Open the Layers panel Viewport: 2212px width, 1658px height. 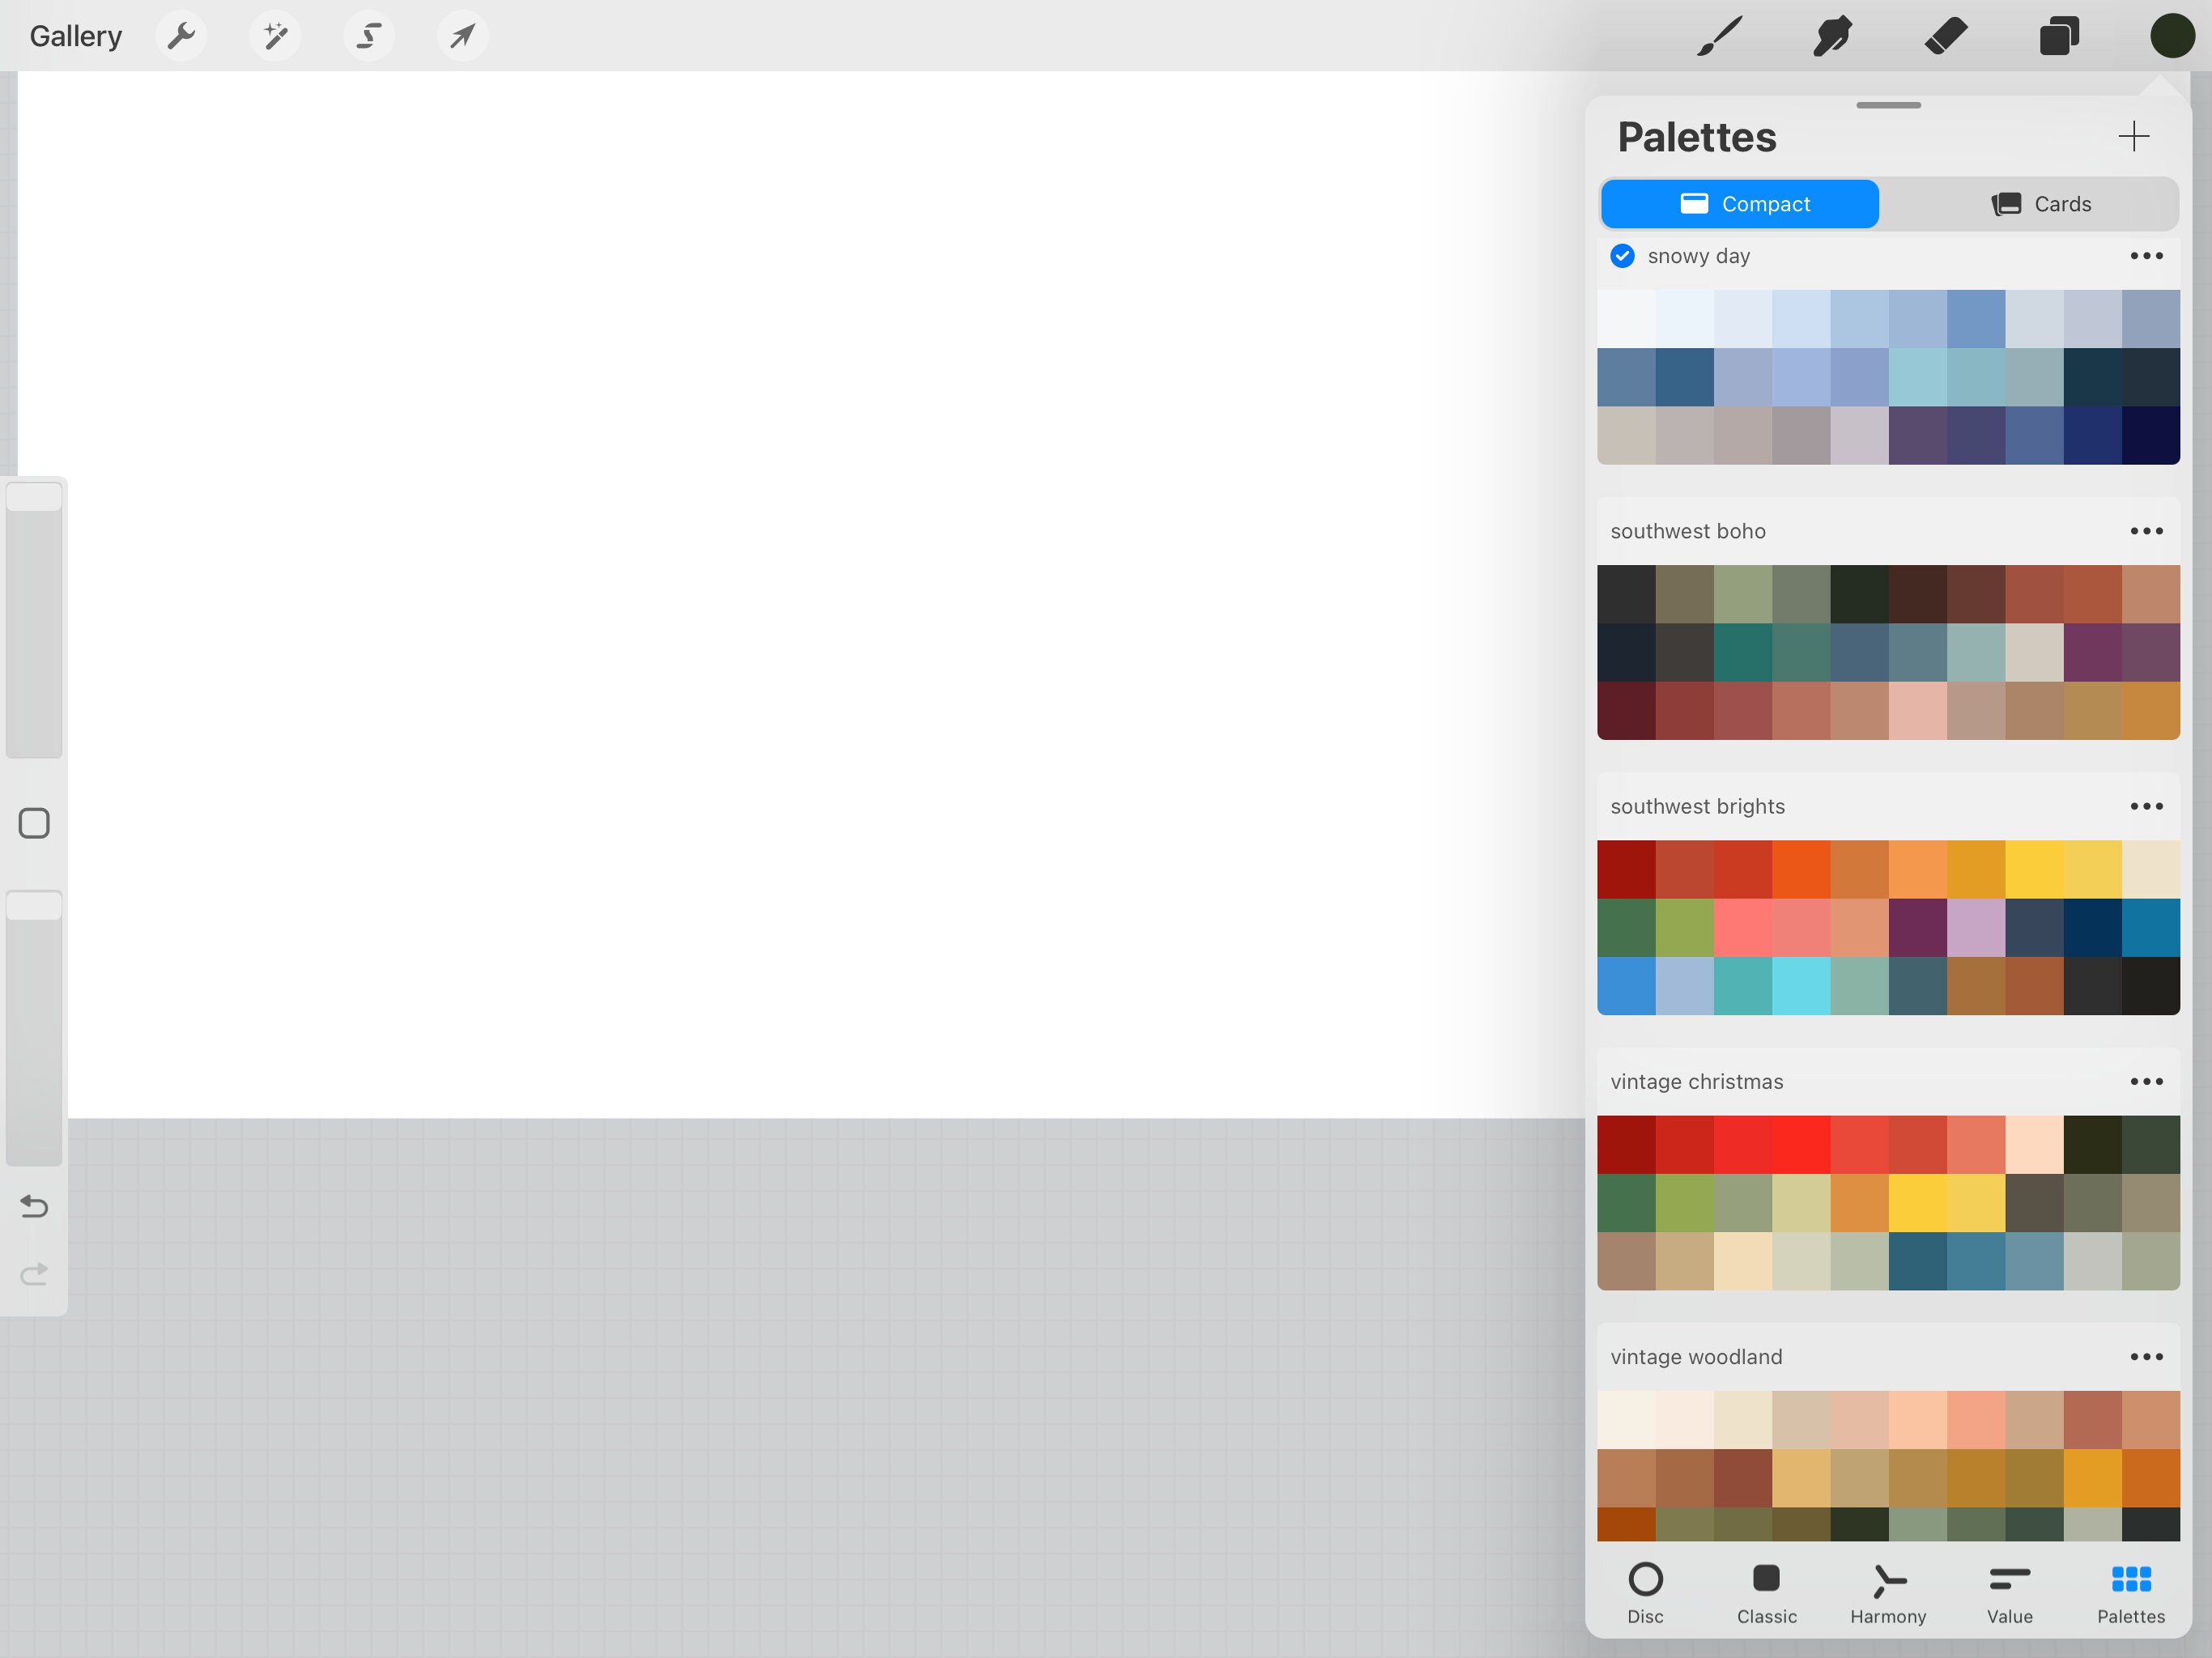[x=2060, y=36]
